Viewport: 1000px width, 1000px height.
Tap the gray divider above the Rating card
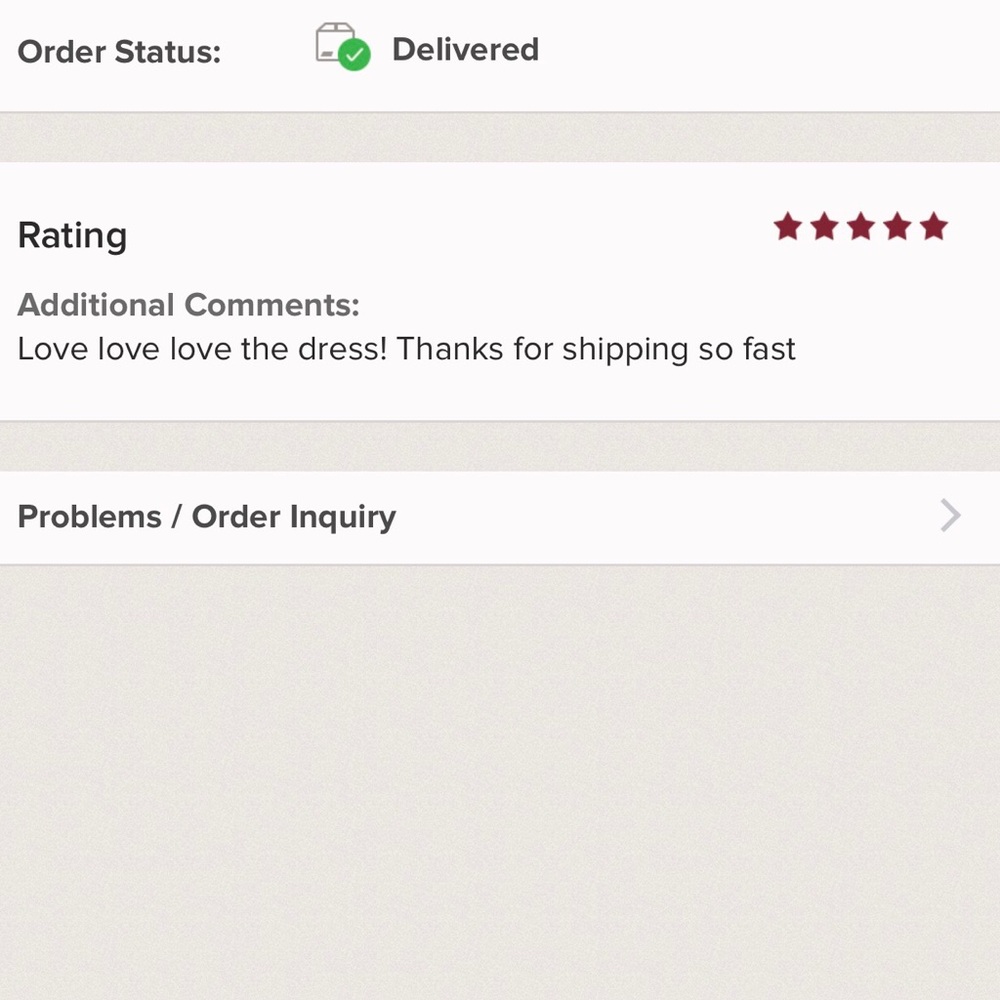point(500,137)
